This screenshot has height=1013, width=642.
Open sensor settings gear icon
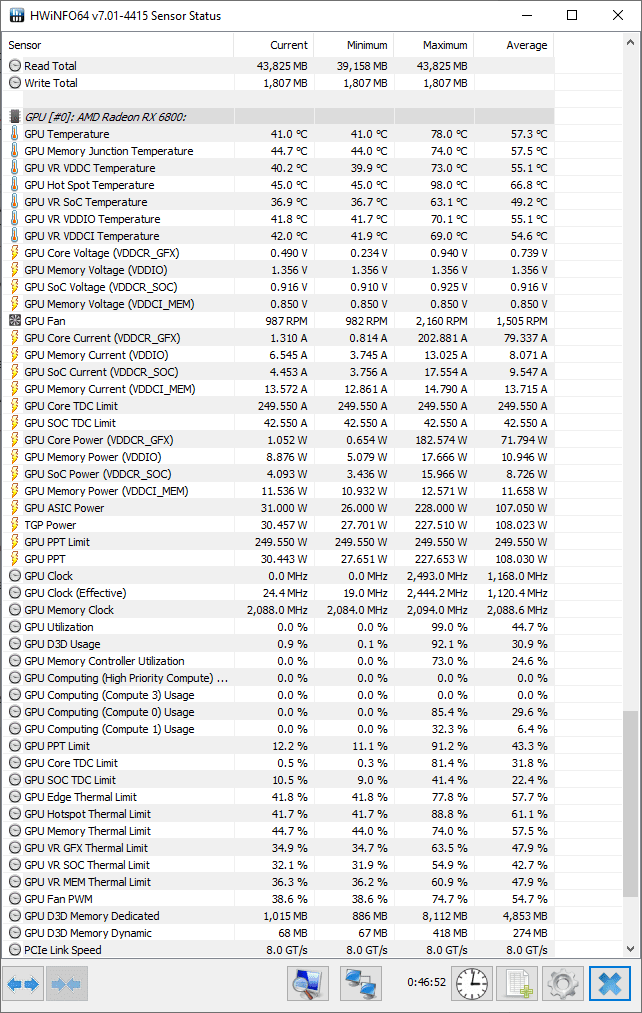pos(563,983)
